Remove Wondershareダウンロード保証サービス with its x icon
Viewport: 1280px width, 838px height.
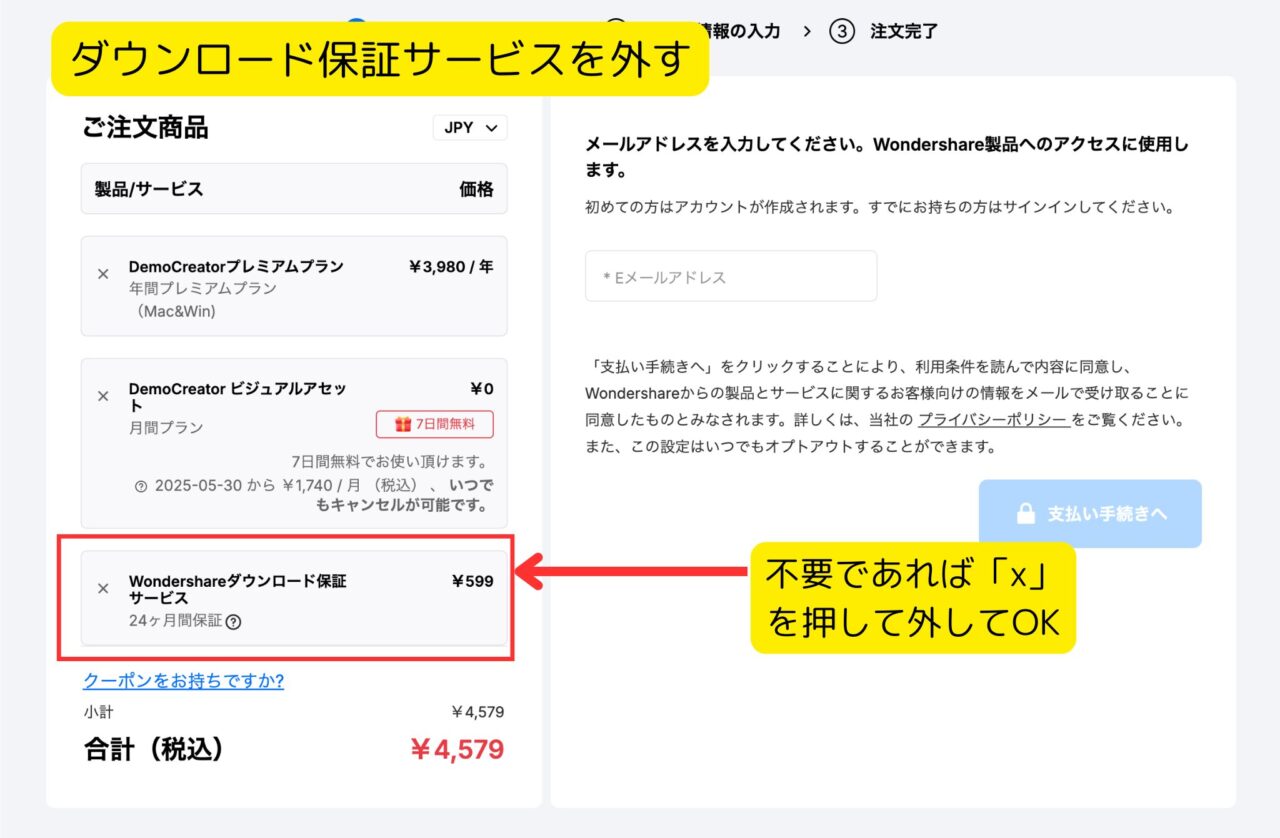point(103,588)
